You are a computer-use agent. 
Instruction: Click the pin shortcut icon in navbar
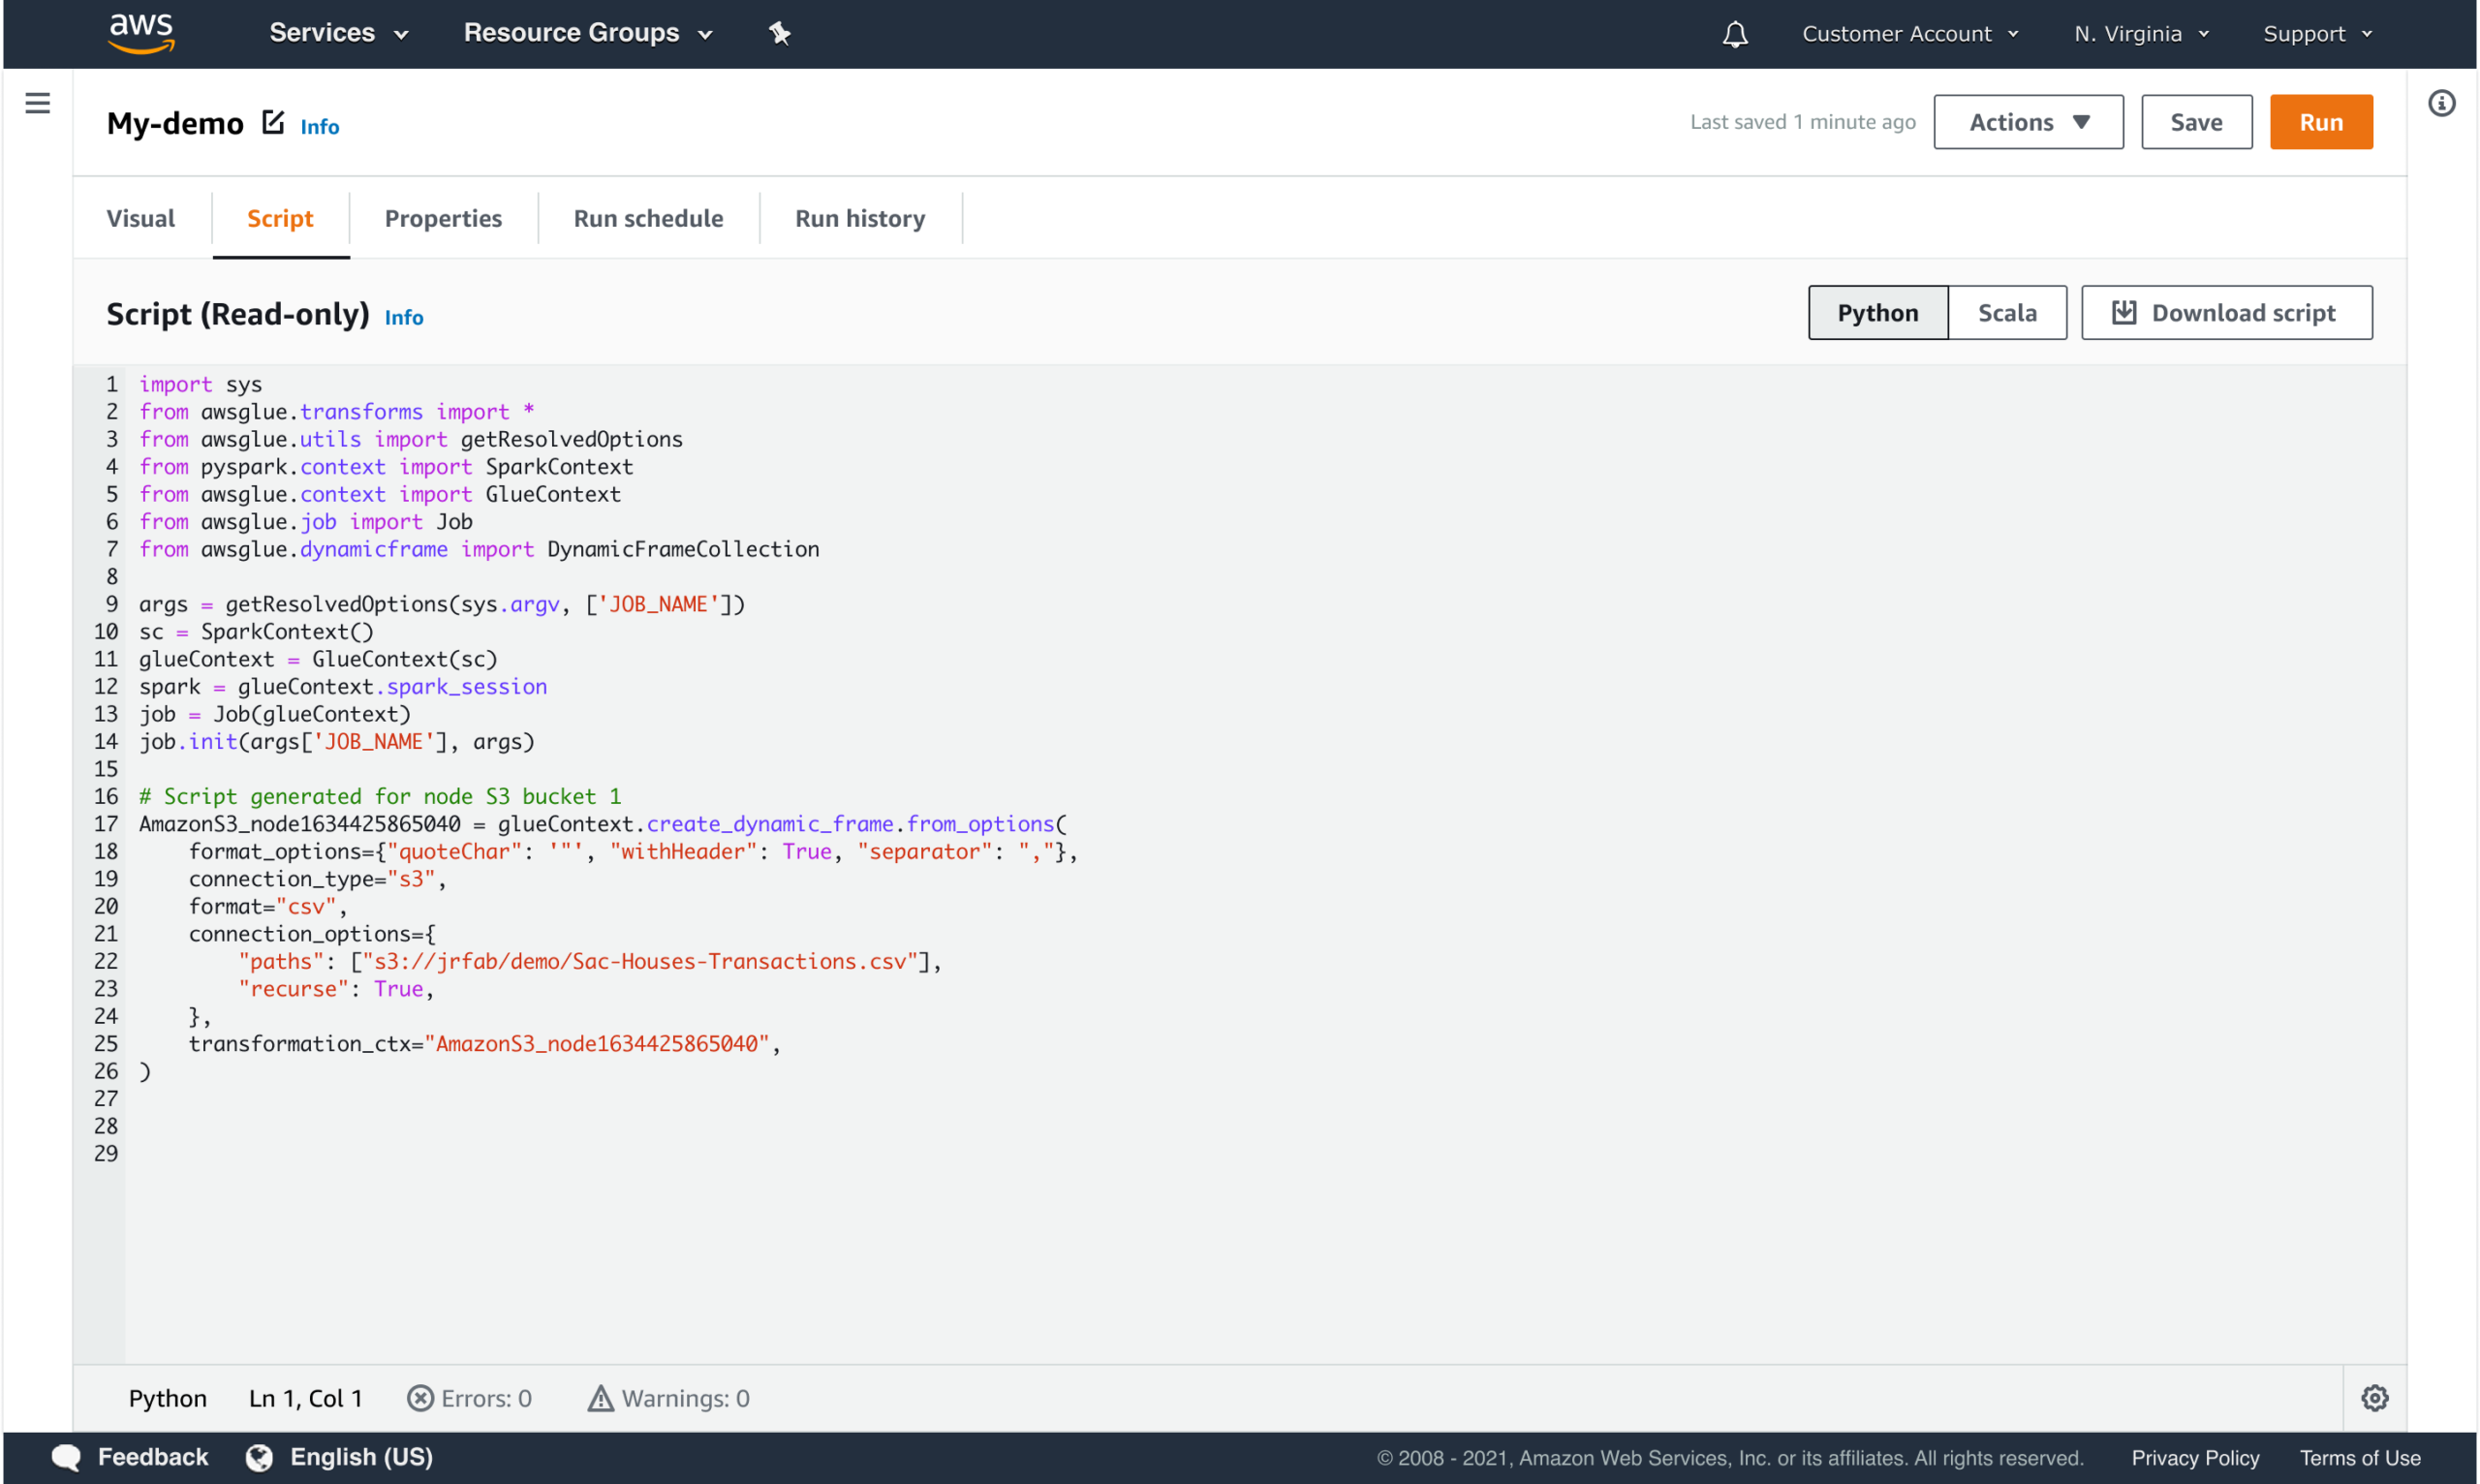[x=779, y=33]
